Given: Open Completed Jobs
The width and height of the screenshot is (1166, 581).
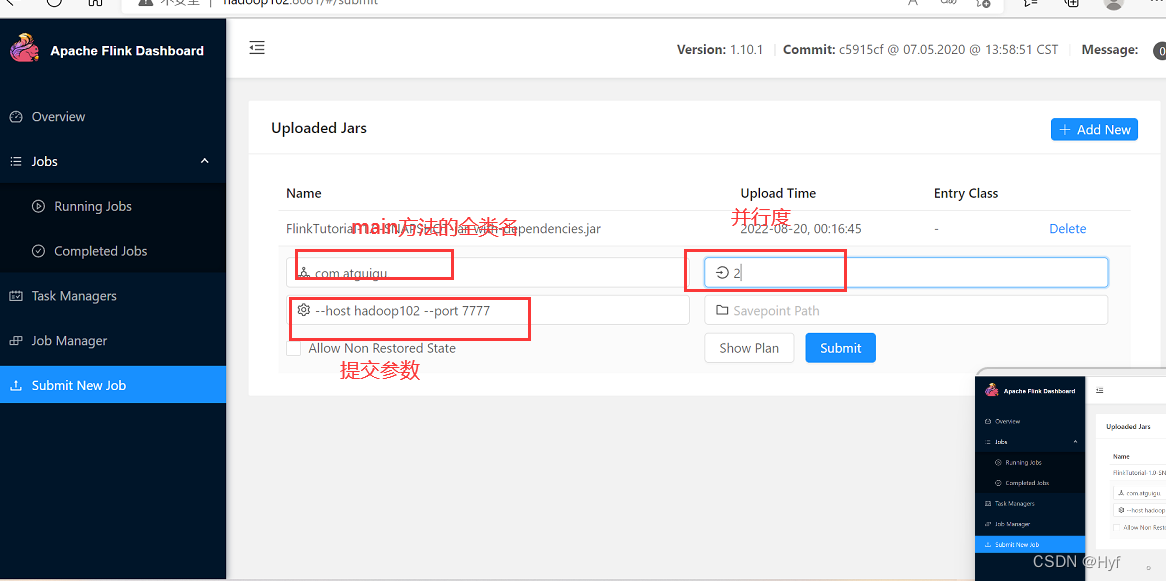Looking at the screenshot, I should (113, 251).
